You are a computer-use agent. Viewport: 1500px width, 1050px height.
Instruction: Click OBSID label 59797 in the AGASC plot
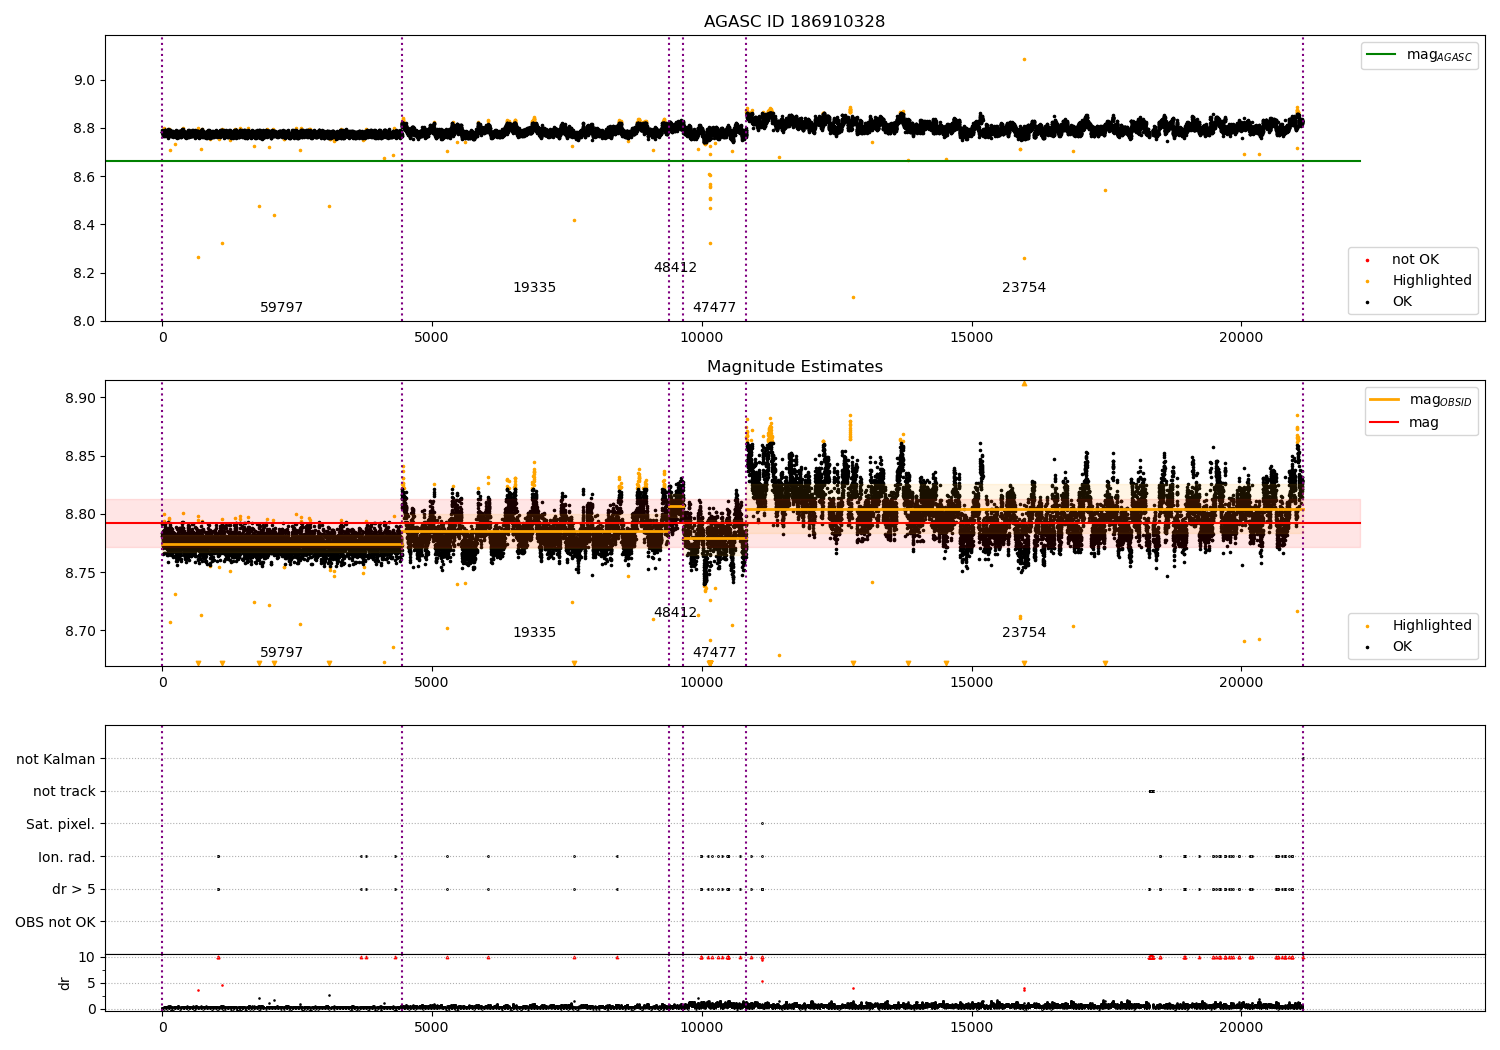(281, 308)
